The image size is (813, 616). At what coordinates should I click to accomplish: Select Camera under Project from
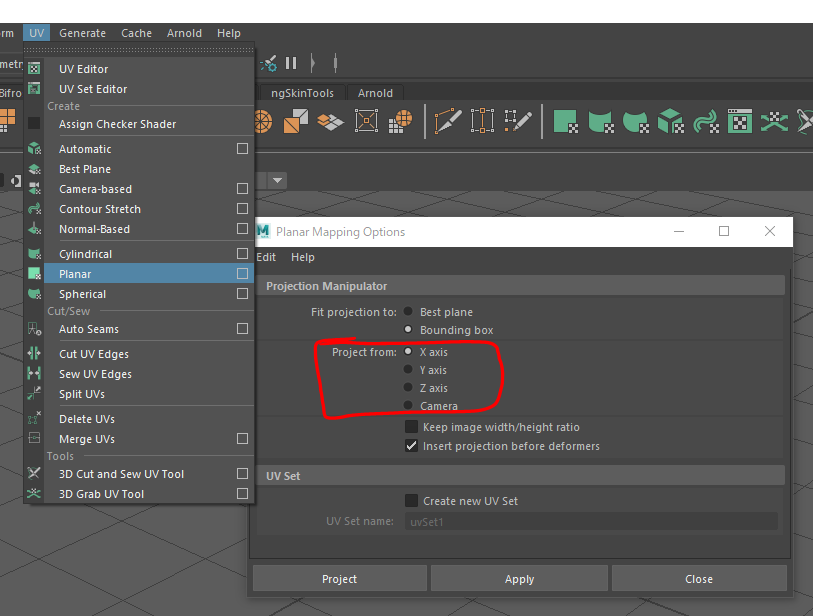(408, 405)
